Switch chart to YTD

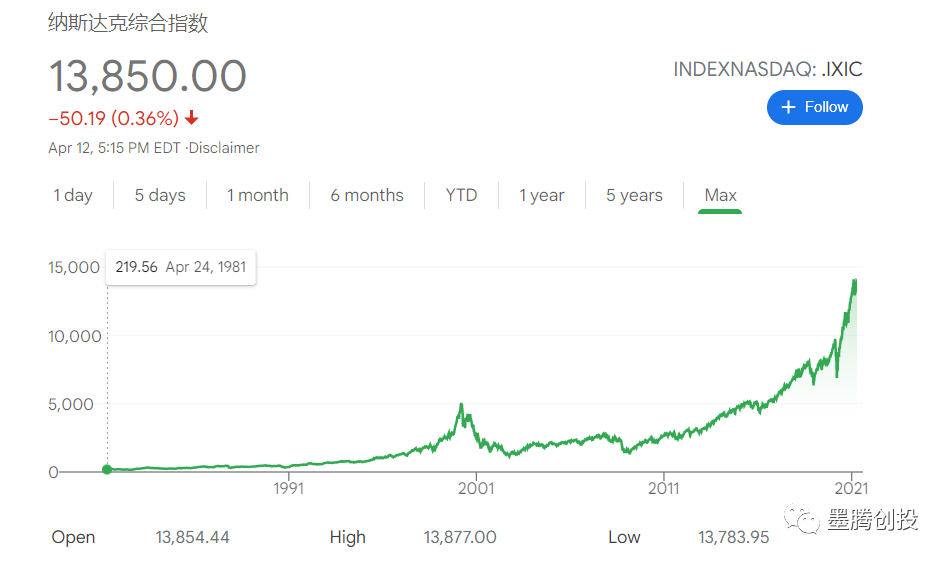pyautogui.click(x=461, y=195)
